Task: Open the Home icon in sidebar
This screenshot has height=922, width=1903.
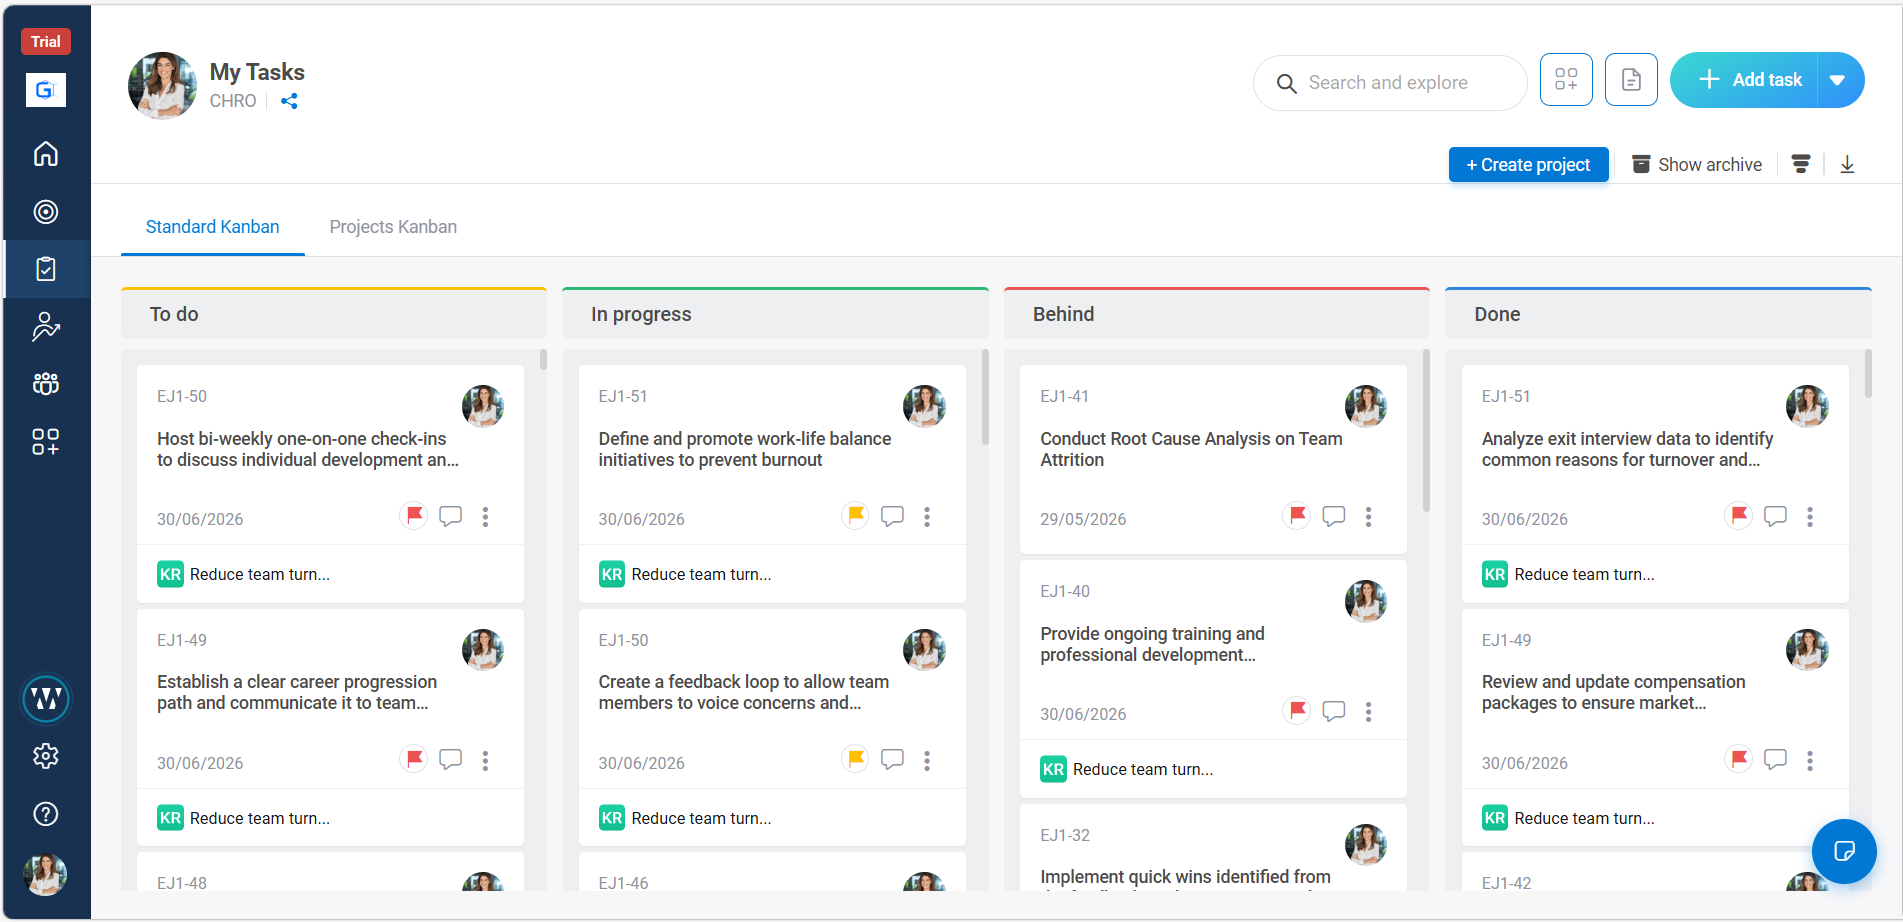Action: 46,154
